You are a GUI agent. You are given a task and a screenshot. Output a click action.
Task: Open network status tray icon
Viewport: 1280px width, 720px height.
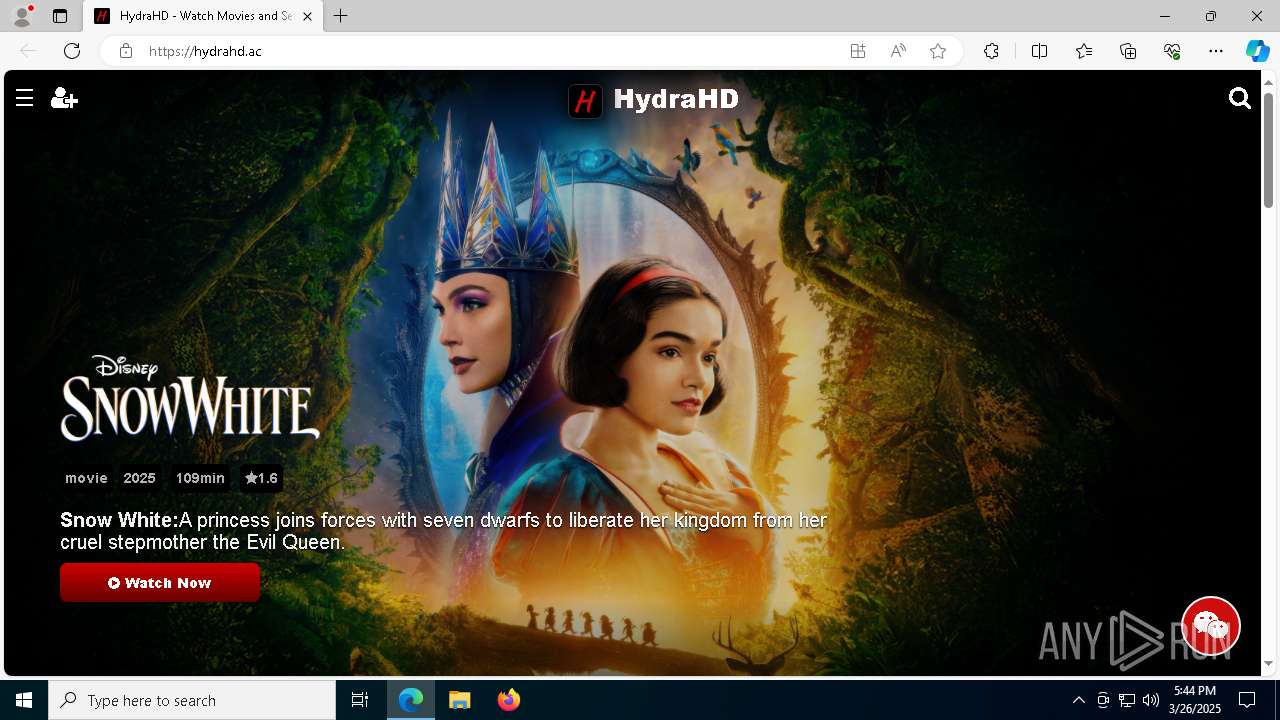pyautogui.click(x=1127, y=700)
